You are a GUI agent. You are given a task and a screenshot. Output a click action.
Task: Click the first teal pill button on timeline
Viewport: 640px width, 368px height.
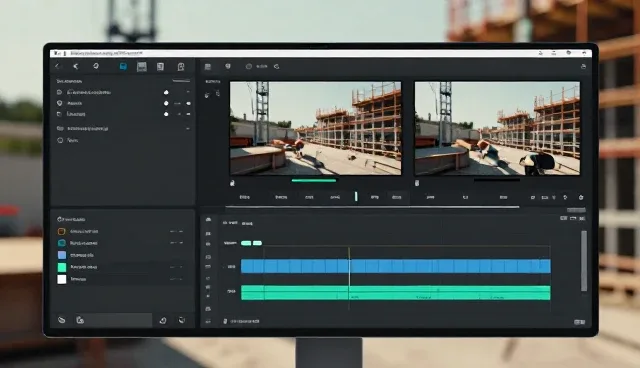[x=246, y=243]
